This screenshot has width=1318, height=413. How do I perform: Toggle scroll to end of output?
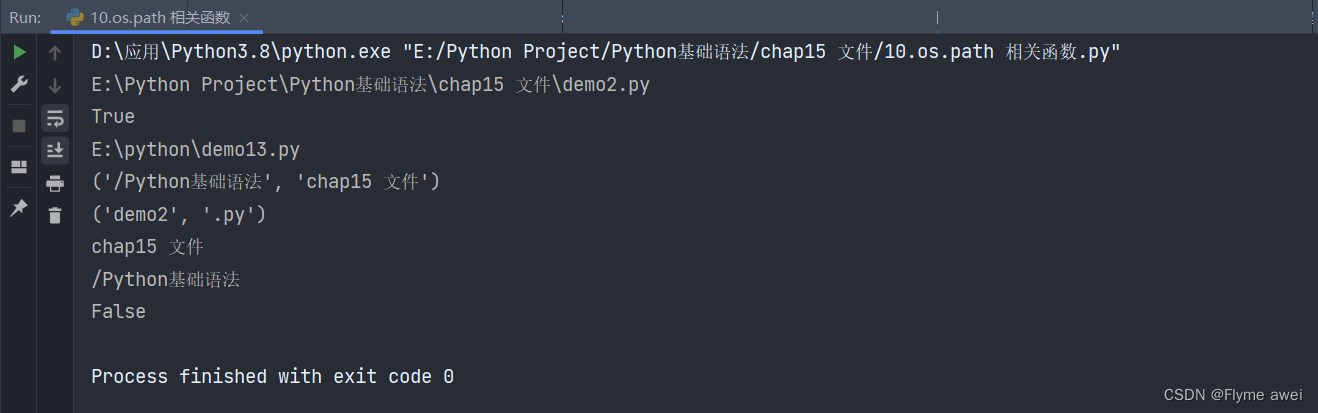coord(55,150)
